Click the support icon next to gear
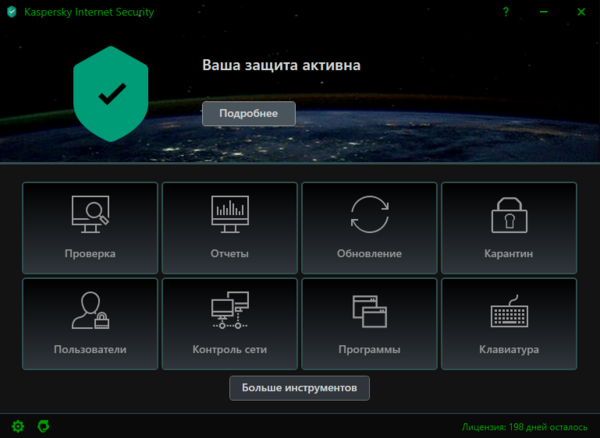This screenshot has height=438, width=600. (43, 426)
